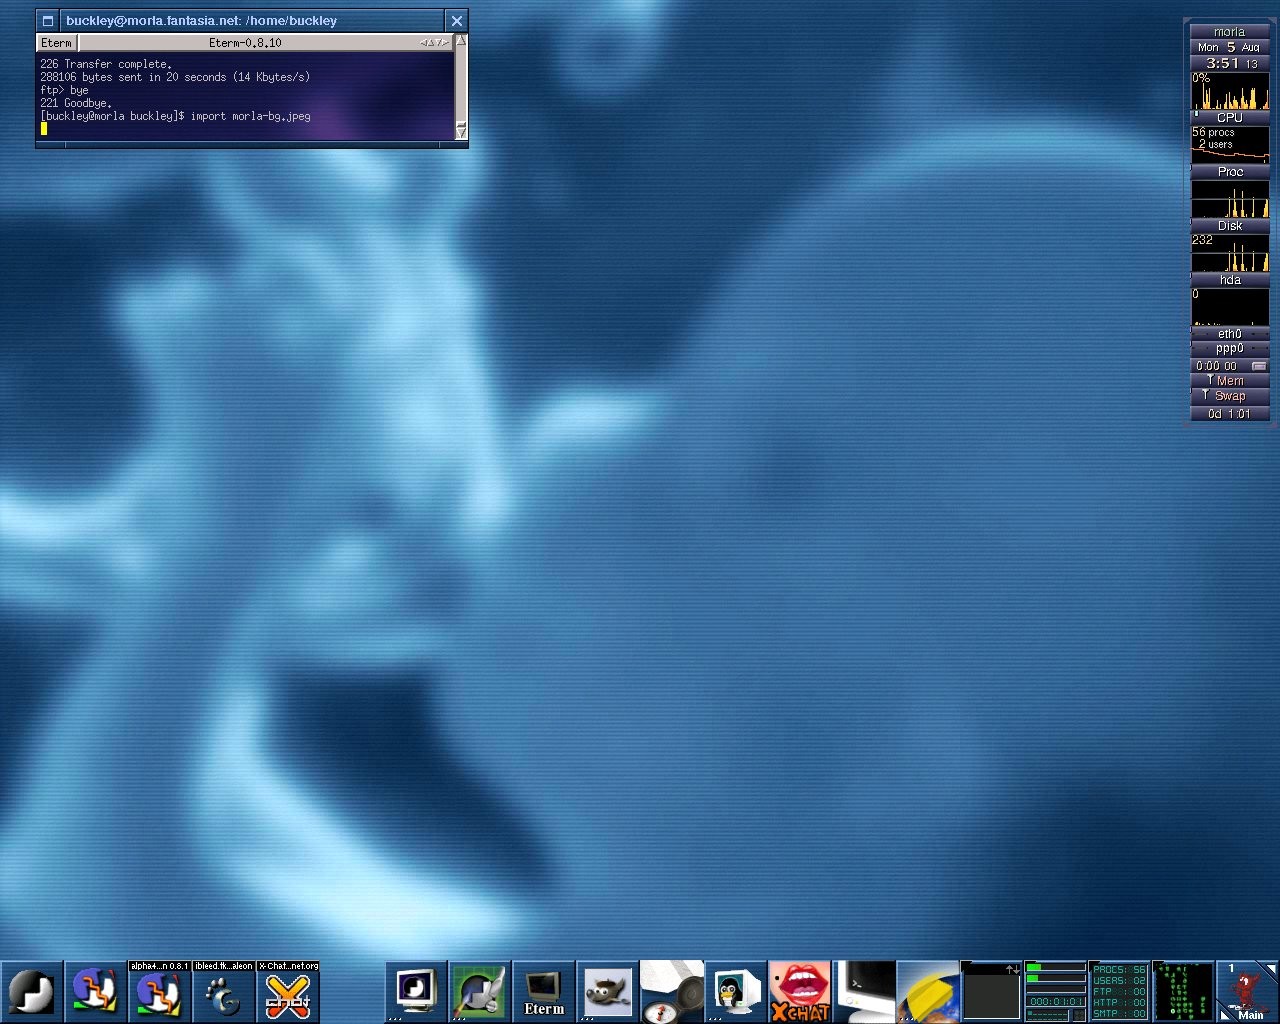The width and height of the screenshot is (1280, 1024).
Task: Launch GIMP from the Wilber icon
Action: click(x=607, y=992)
